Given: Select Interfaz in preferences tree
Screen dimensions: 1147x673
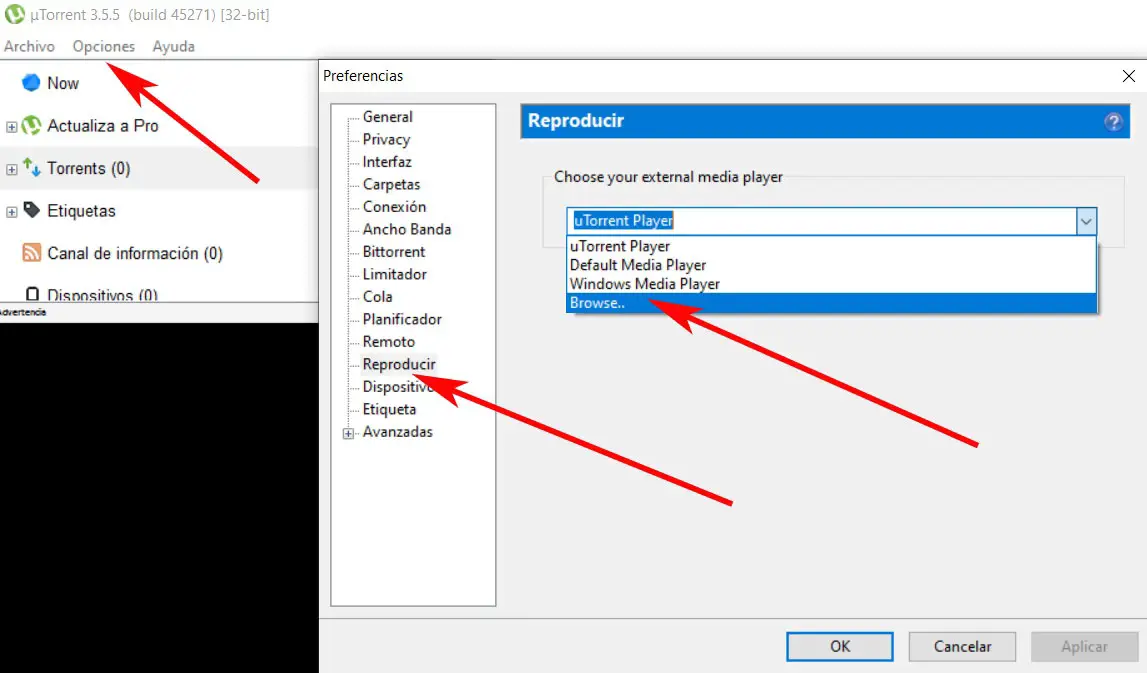Looking at the screenshot, I should tap(387, 162).
